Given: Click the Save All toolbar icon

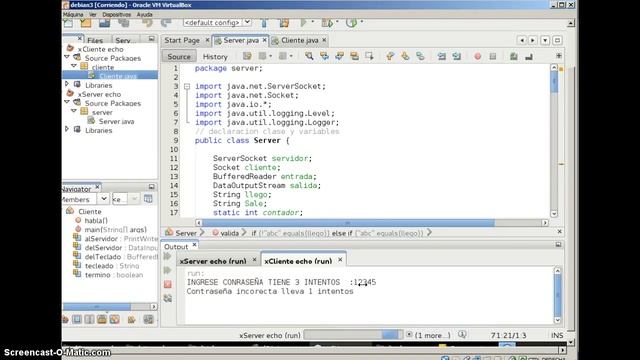Looking at the screenshot, I should (124, 23).
